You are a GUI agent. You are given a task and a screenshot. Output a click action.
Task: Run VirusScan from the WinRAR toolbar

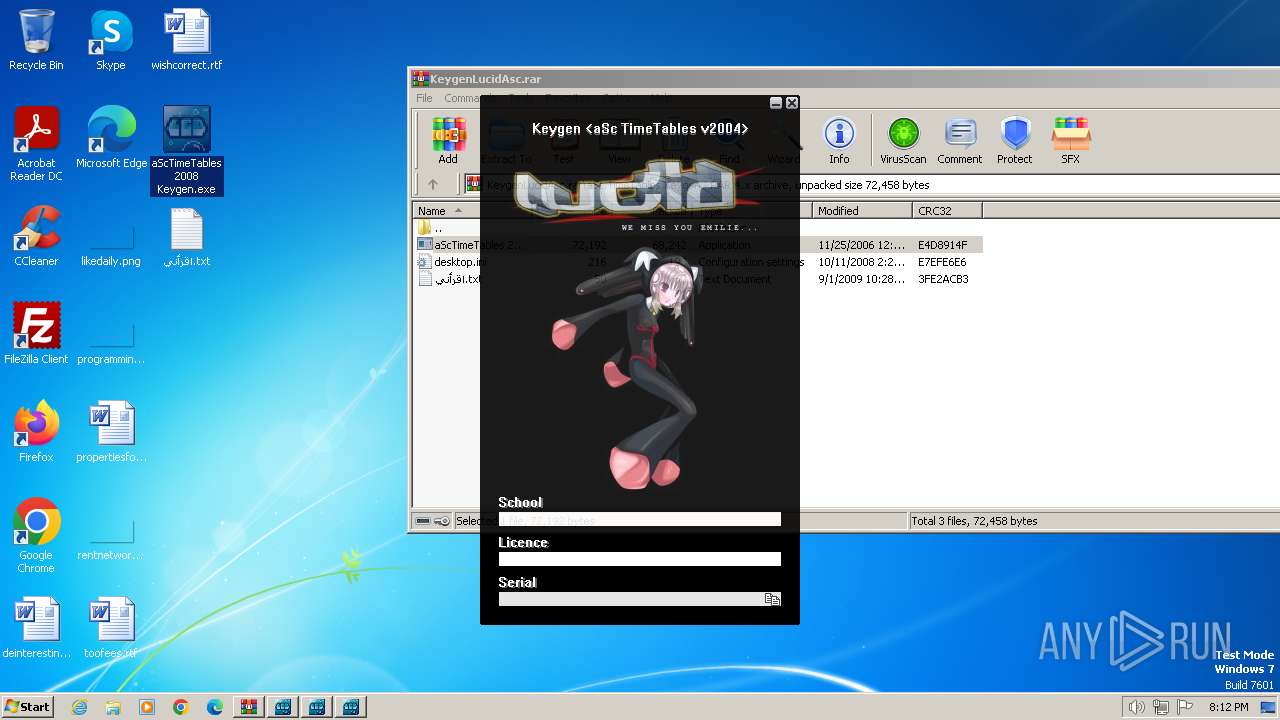pyautogui.click(x=903, y=141)
